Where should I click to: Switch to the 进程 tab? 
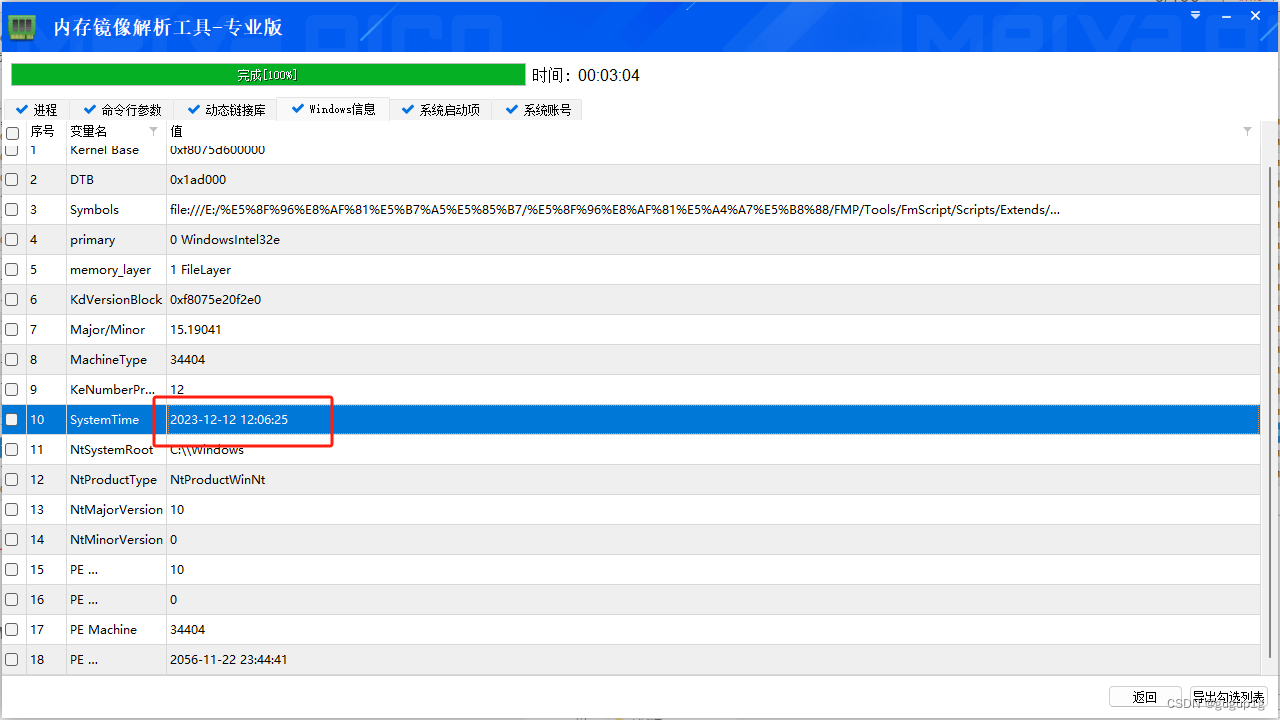point(37,110)
